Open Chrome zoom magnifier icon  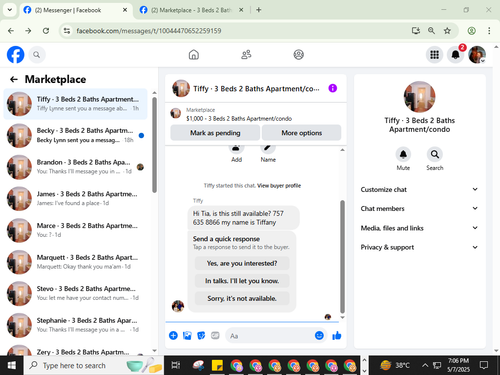tap(431, 31)
